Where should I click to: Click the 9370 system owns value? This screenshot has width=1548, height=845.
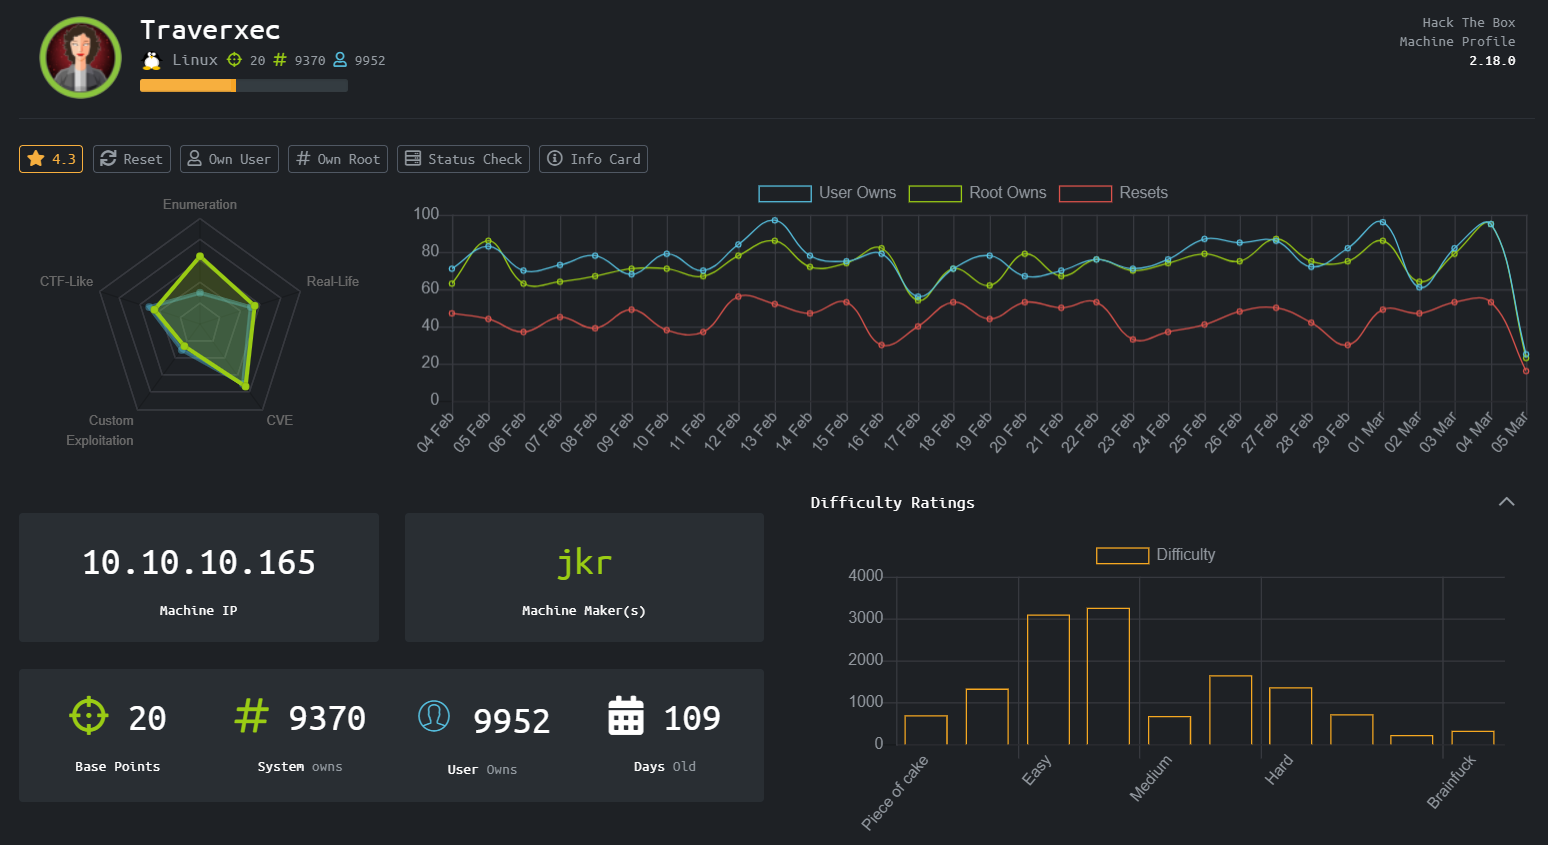(x=327, y=718)
